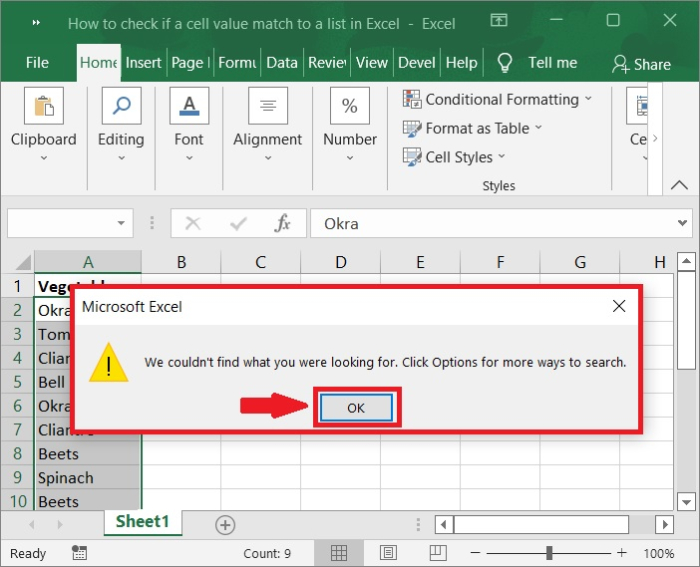Open Cell Styles menu
Viewport: 700px width, 567px height.
tap(454, 157)
